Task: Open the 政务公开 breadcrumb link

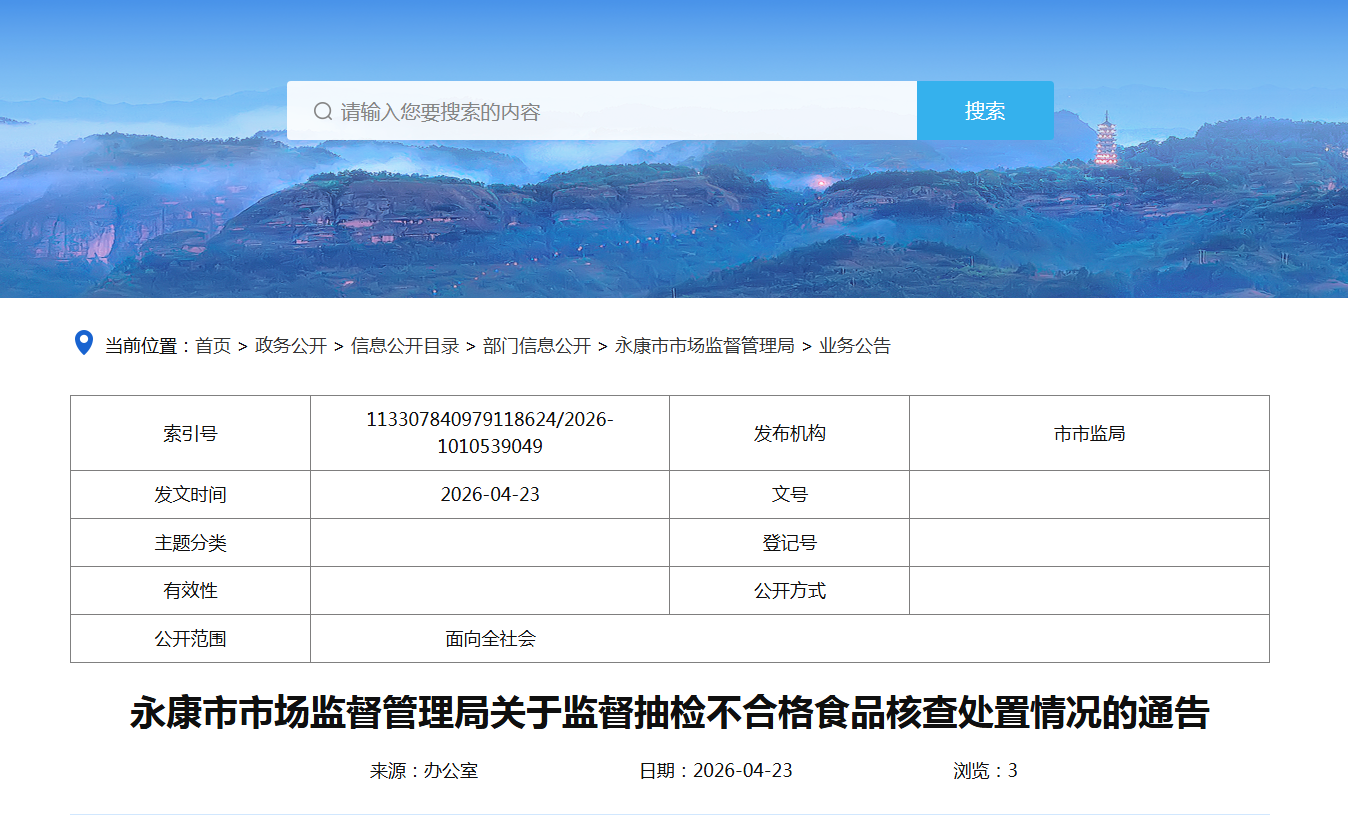Action: pos(291,346)
